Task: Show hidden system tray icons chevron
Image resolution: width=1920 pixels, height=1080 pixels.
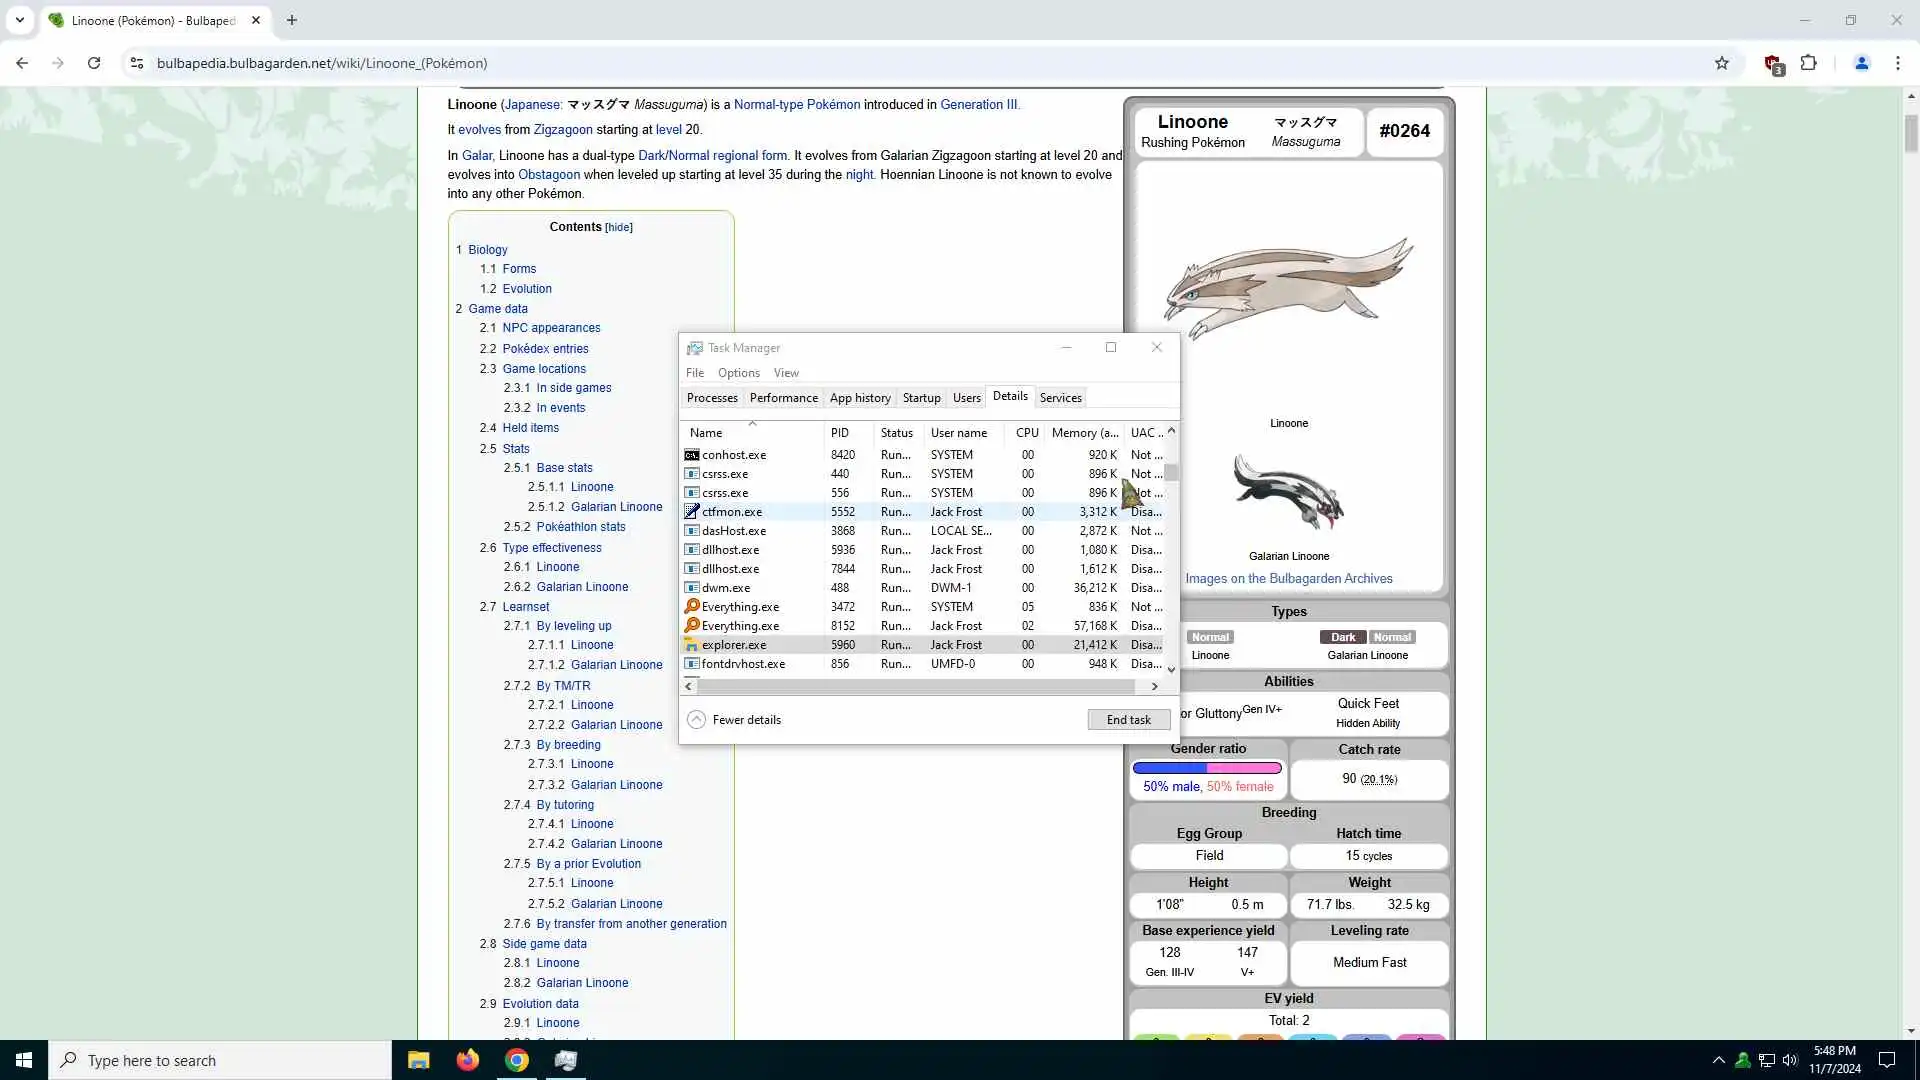Action: pos(1718,1060)
